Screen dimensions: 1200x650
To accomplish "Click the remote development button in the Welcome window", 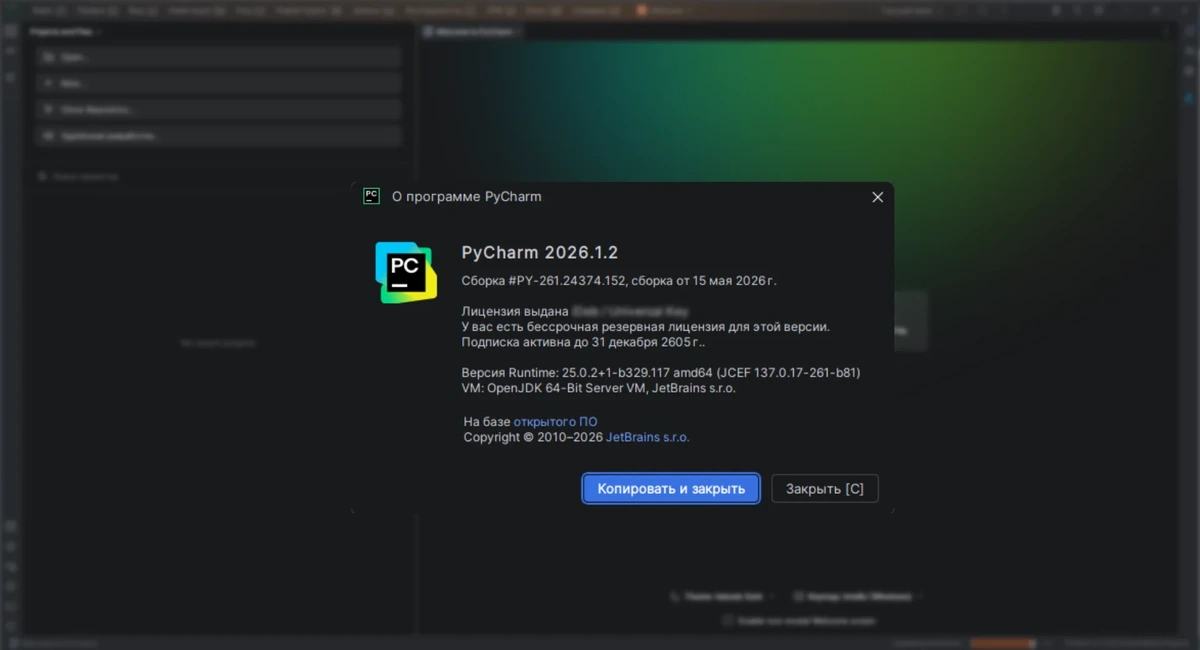I will pos(218,135).
